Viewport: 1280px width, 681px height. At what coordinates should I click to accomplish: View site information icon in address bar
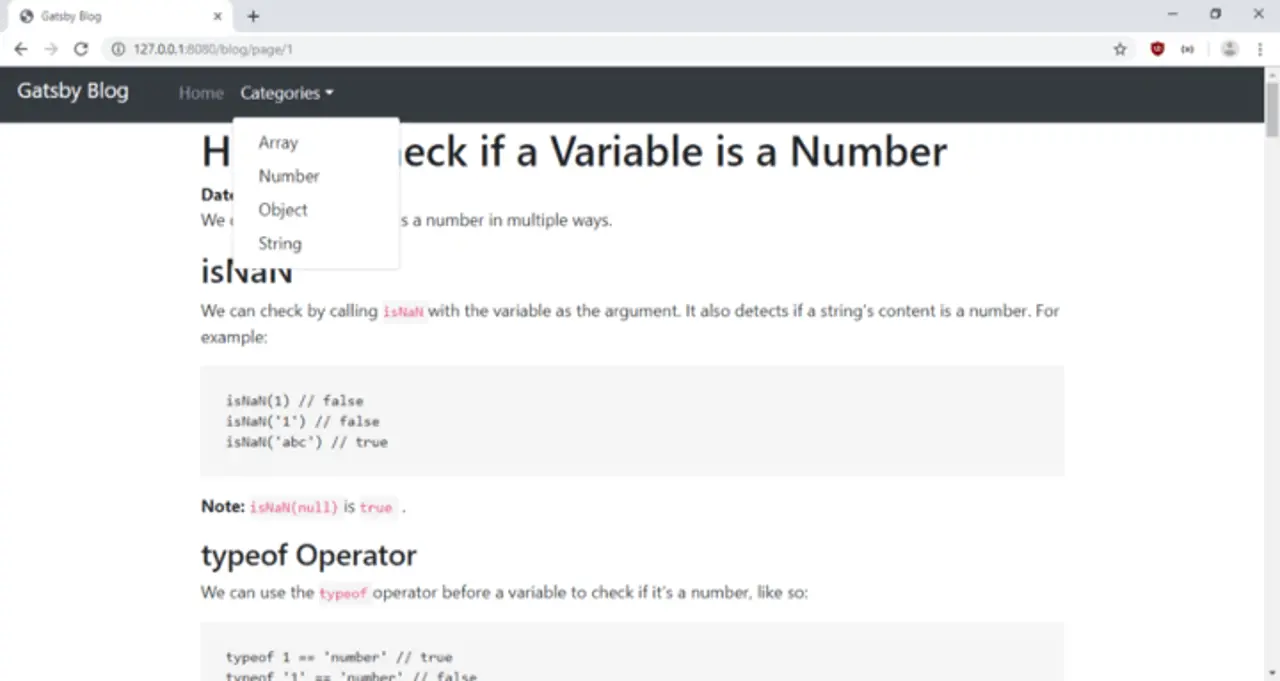(x=118, y=49)
